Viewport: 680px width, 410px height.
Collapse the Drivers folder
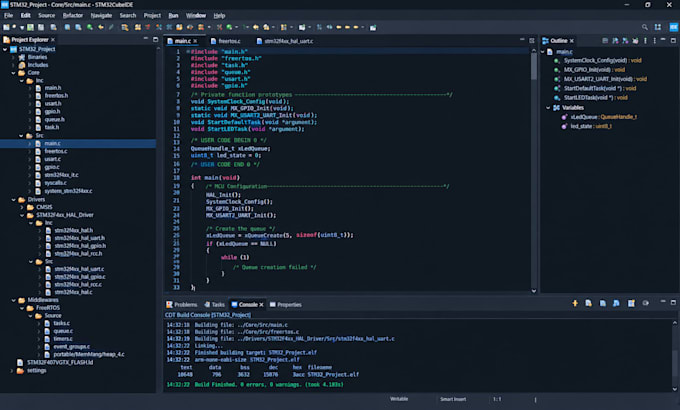(13, 200)
